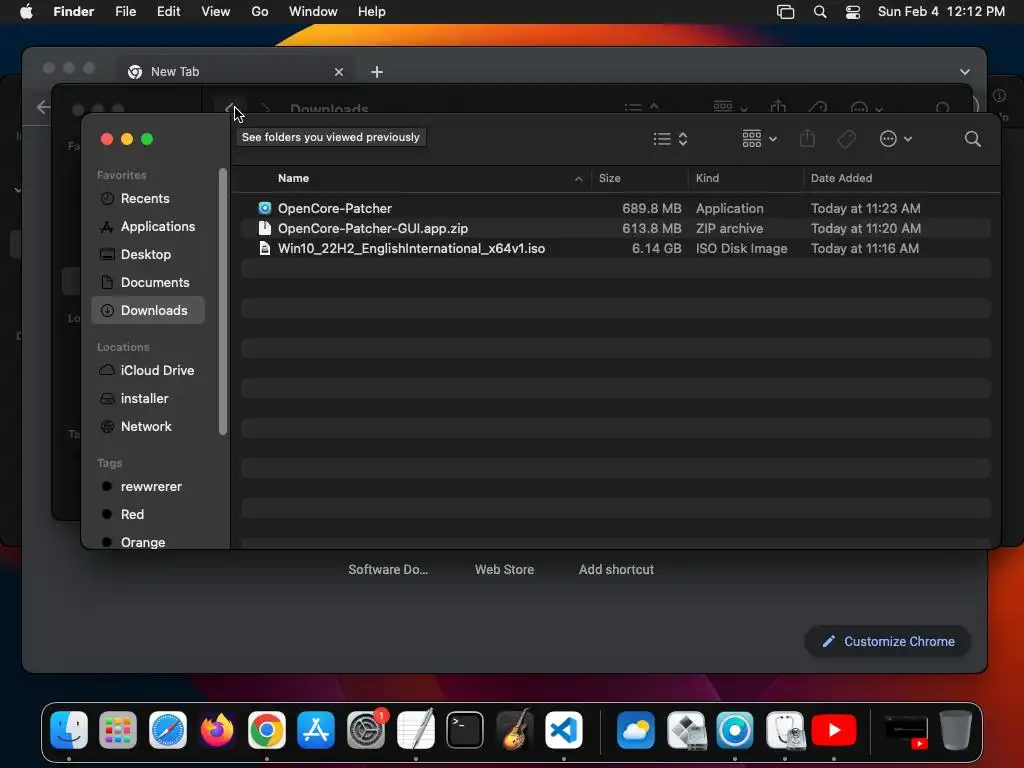Image resolution: width=1024 pixels, height=768 pixels.
Task: Click the Share toolbar icon in Finder
Action: pyautogui.click(x=807, y=138)
